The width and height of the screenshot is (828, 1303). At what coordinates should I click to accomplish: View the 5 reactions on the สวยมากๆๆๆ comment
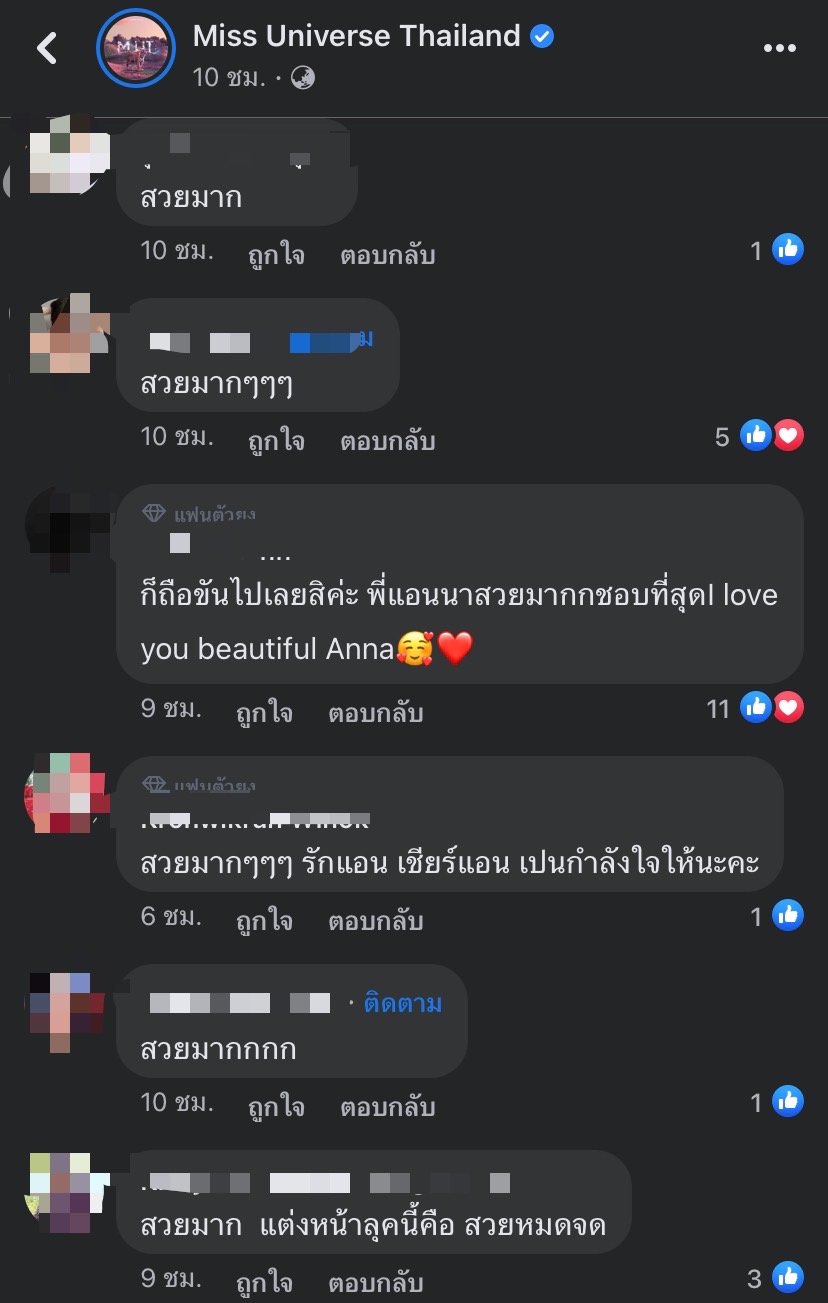pyautogui.click(x=760, y=436)
